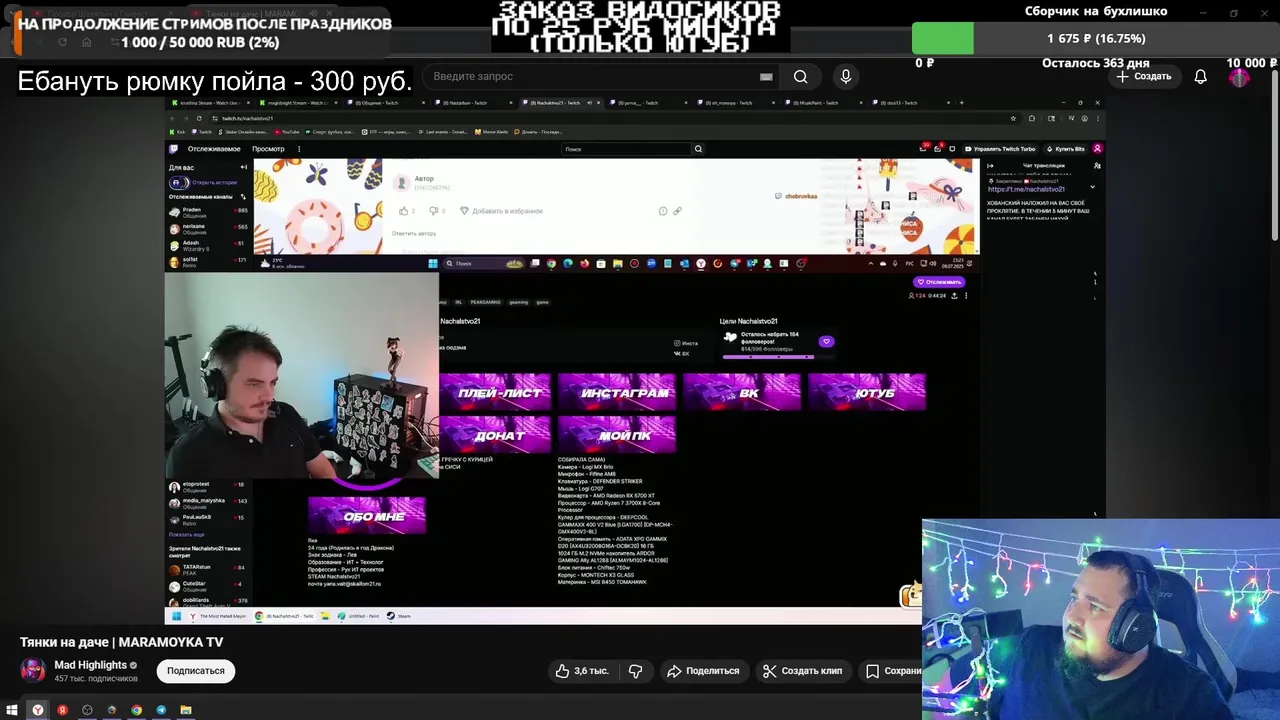The image size is (1280, 720).
Task: Collapse the Twitch chat panel arrow
Action: 991,166
